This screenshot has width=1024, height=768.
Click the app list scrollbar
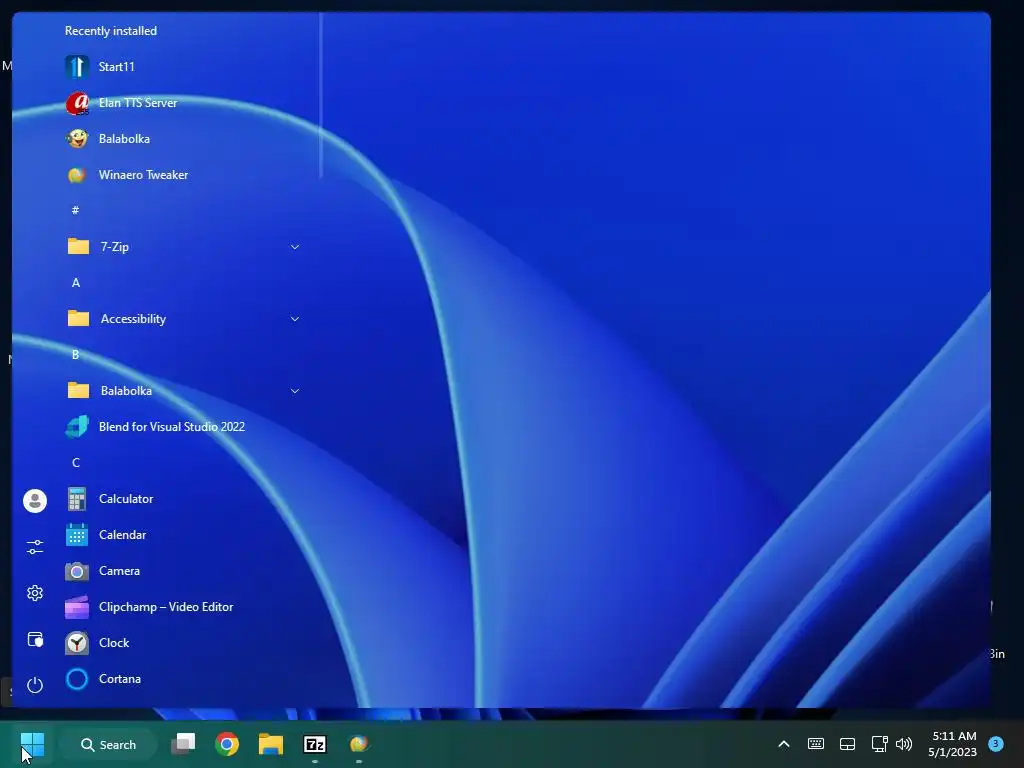coord(321,95)
